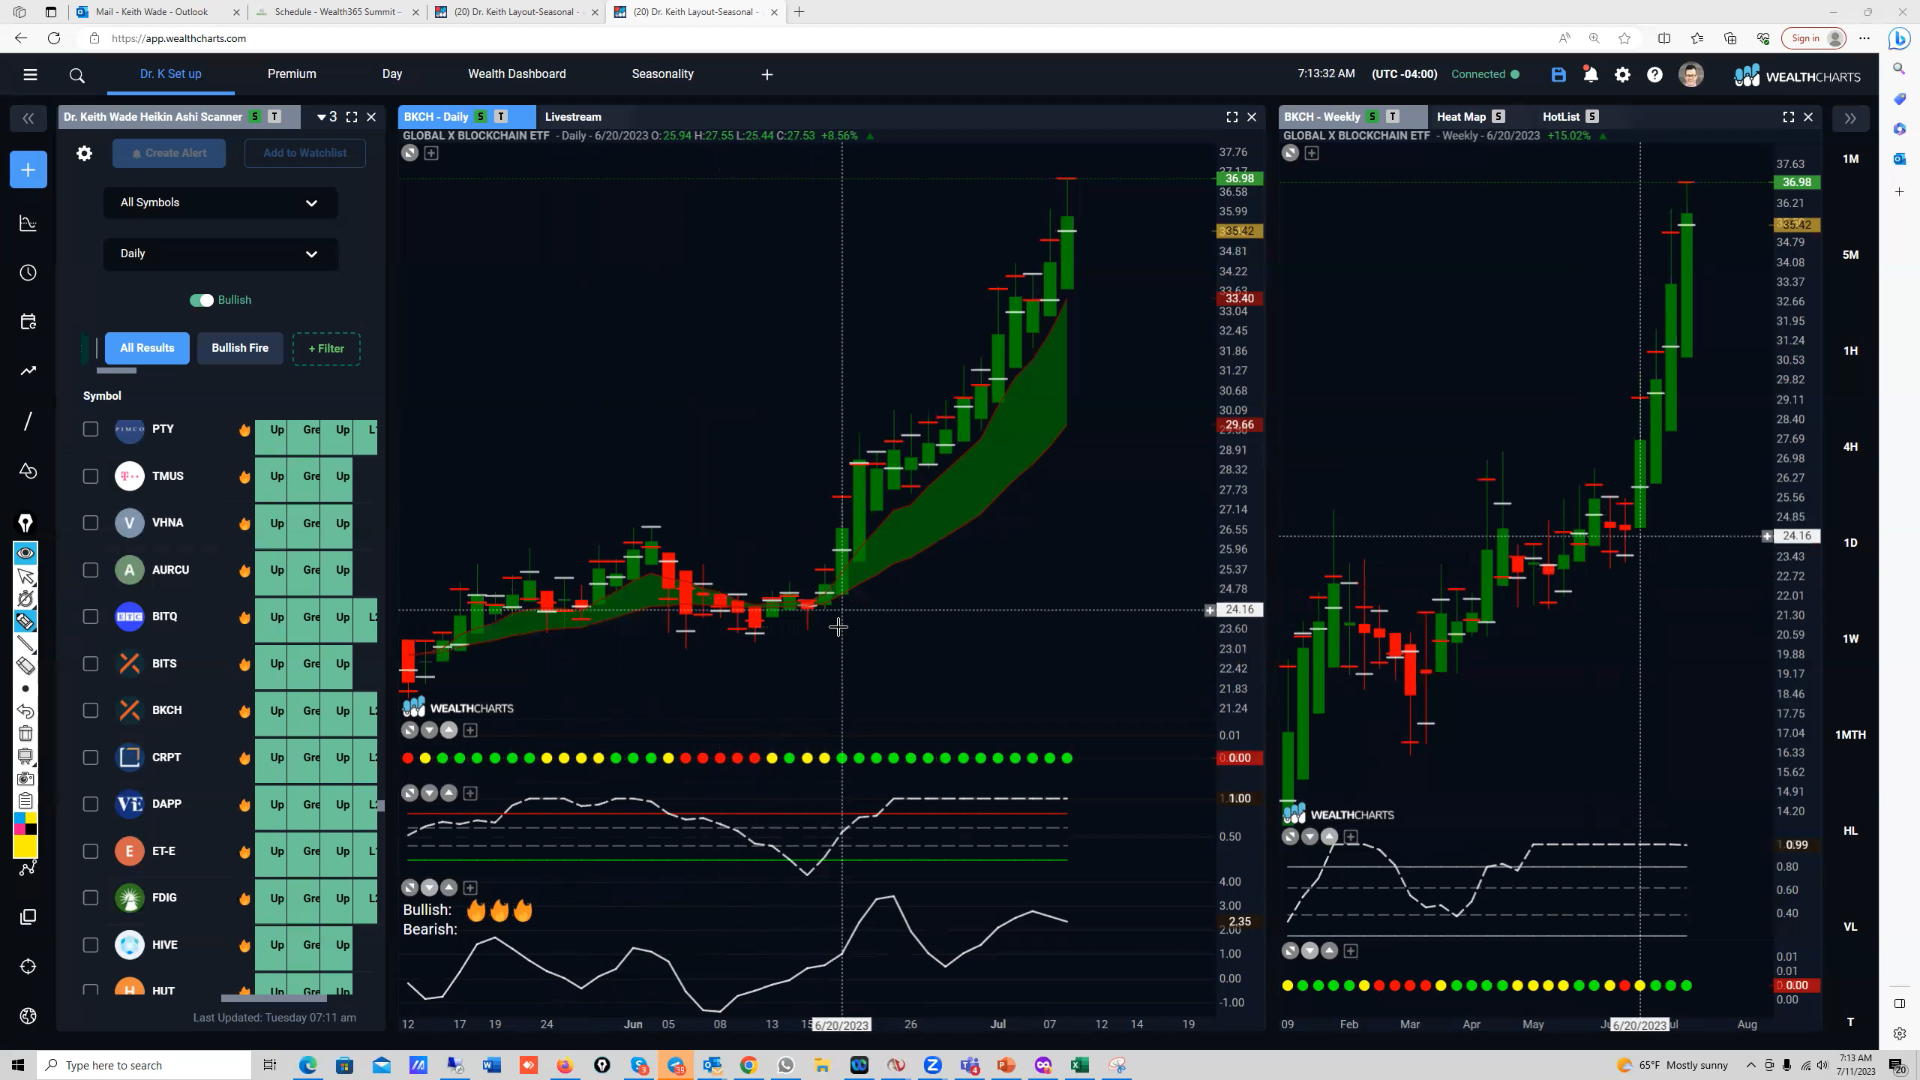1920x1080 pixels.
Task: Open the shapes drawing tool
Action: click(28, 471)
